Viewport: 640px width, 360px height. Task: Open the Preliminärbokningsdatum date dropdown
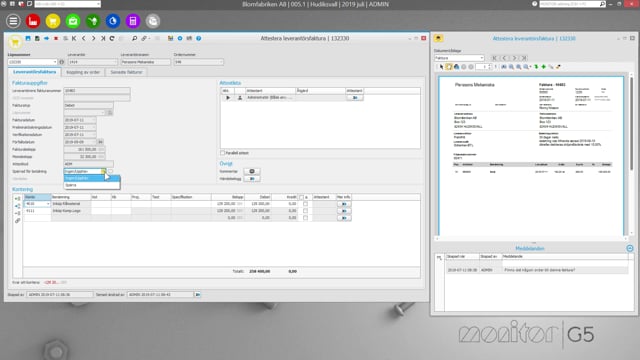(x=94, y=127)
